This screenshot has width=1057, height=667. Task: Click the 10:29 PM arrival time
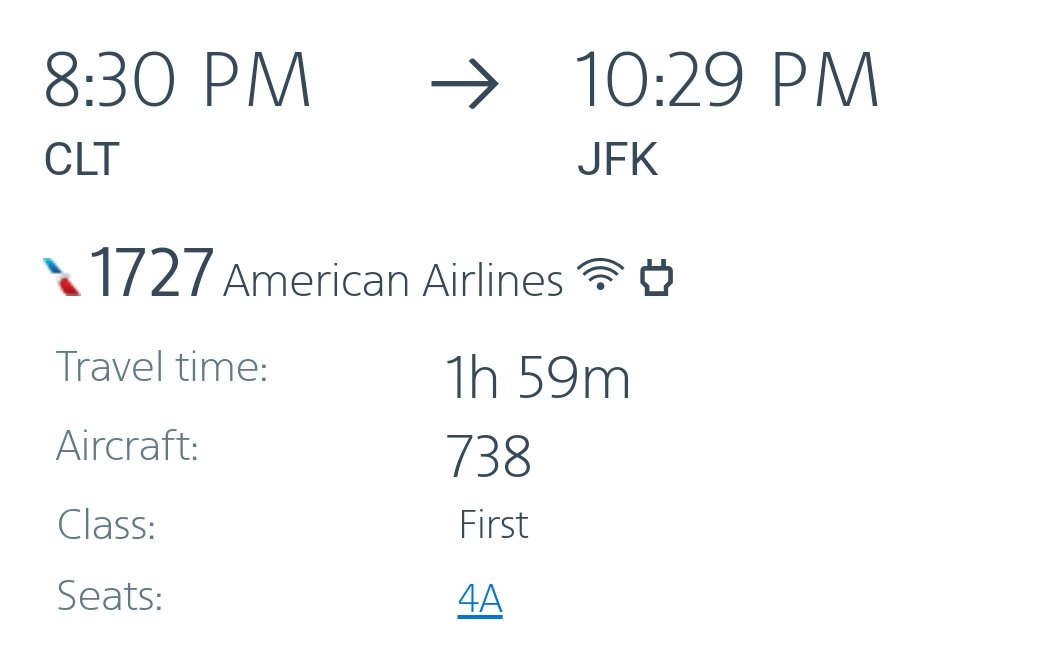click(726, 82)
